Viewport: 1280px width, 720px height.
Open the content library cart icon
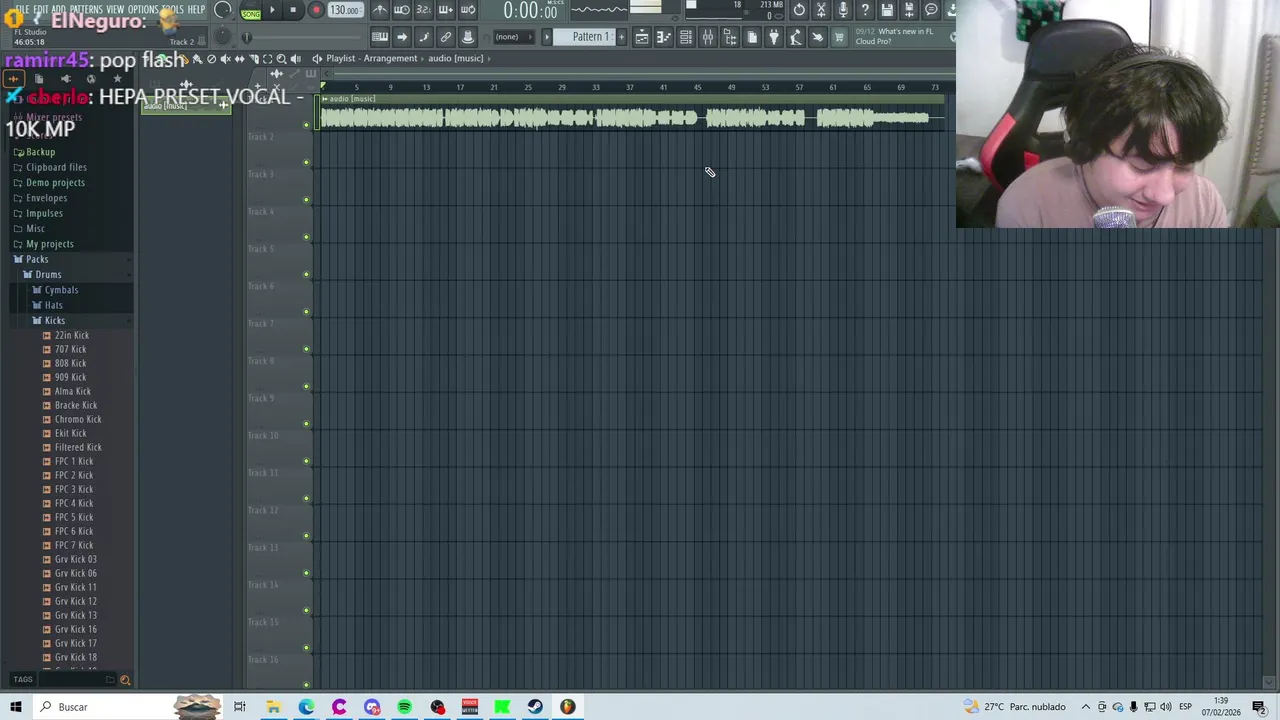(839, 37)
